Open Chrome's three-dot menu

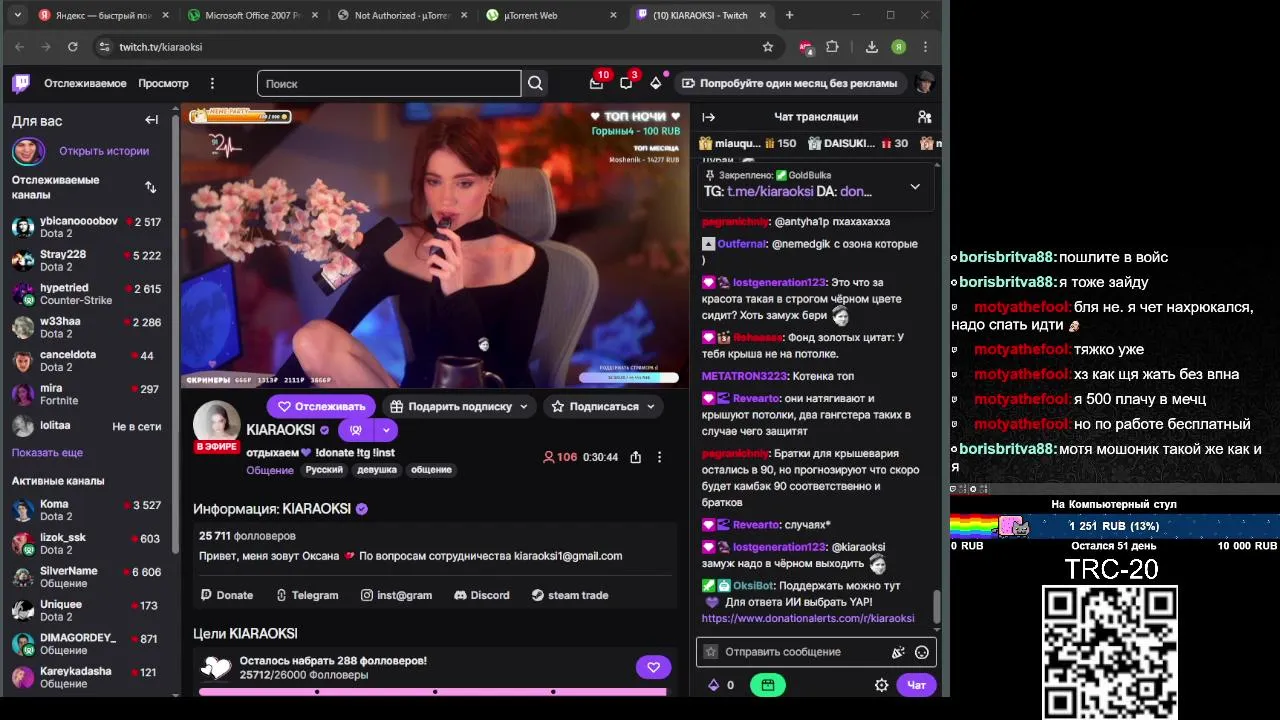[x=925, y=47]
